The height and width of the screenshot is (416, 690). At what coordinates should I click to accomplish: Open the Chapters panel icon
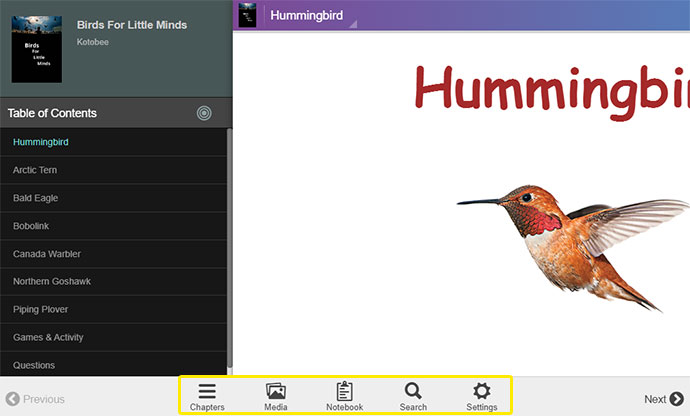click(x=207, y=392)
